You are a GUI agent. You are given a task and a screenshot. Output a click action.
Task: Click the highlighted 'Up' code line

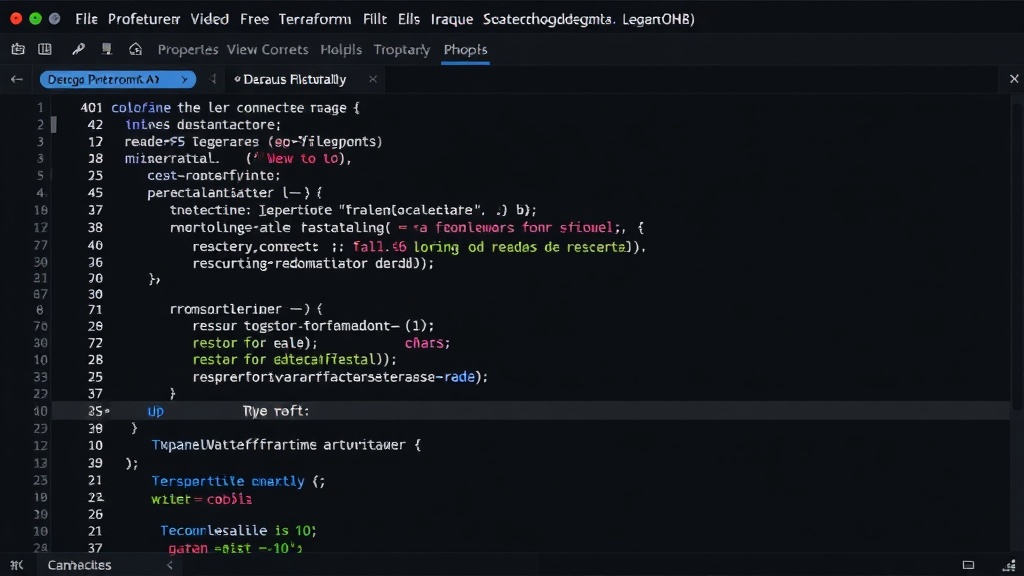[530, 411]
